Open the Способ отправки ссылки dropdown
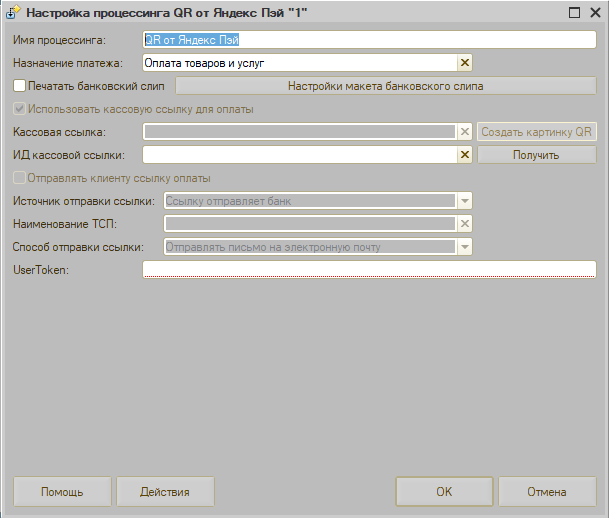This screenshot has width=609, height=518. [464, 247]
